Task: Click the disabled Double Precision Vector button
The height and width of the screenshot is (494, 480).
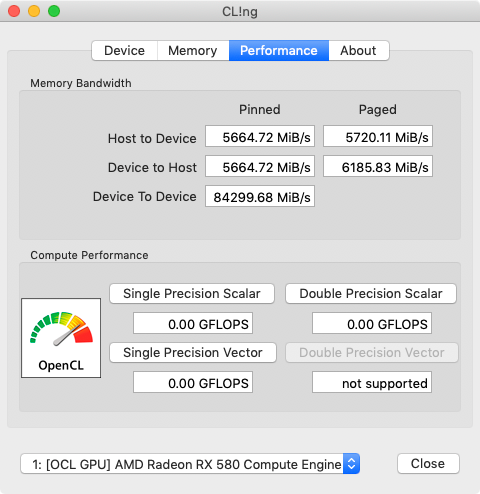Action: pyautogui.click(x=372, y=353)
